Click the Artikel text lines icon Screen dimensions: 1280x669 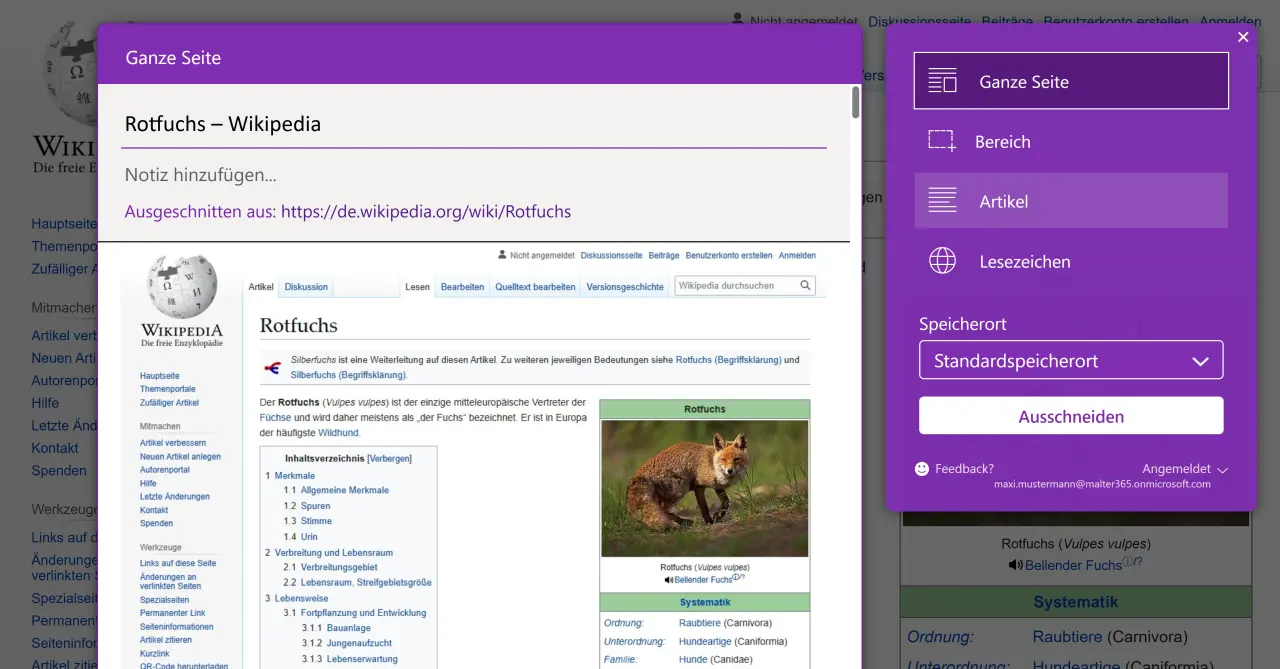pos(942,201)
